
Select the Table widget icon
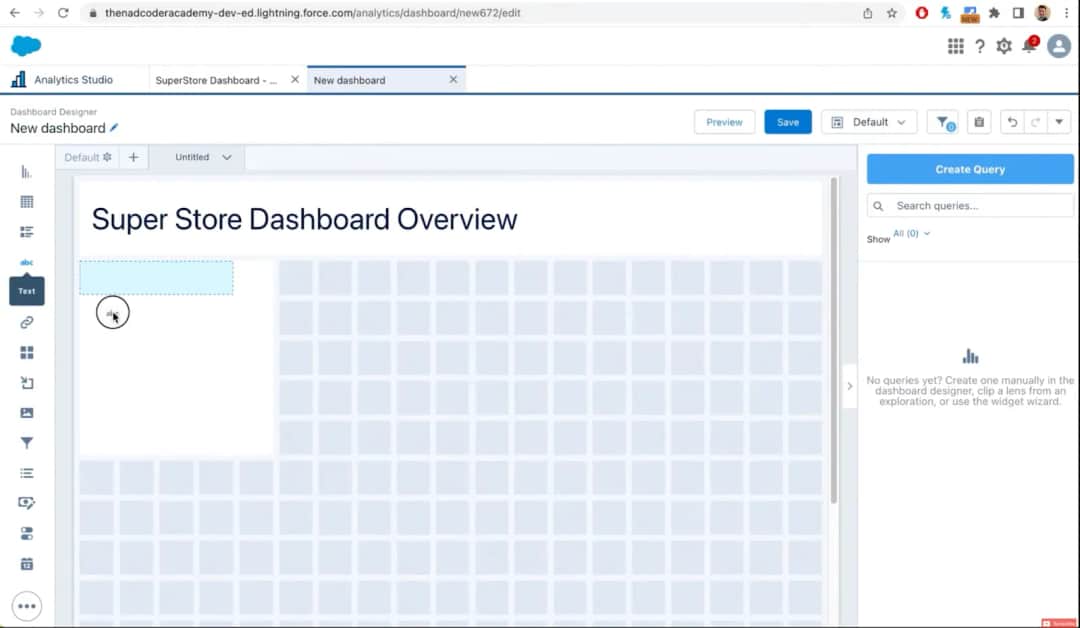coord(26,202)
